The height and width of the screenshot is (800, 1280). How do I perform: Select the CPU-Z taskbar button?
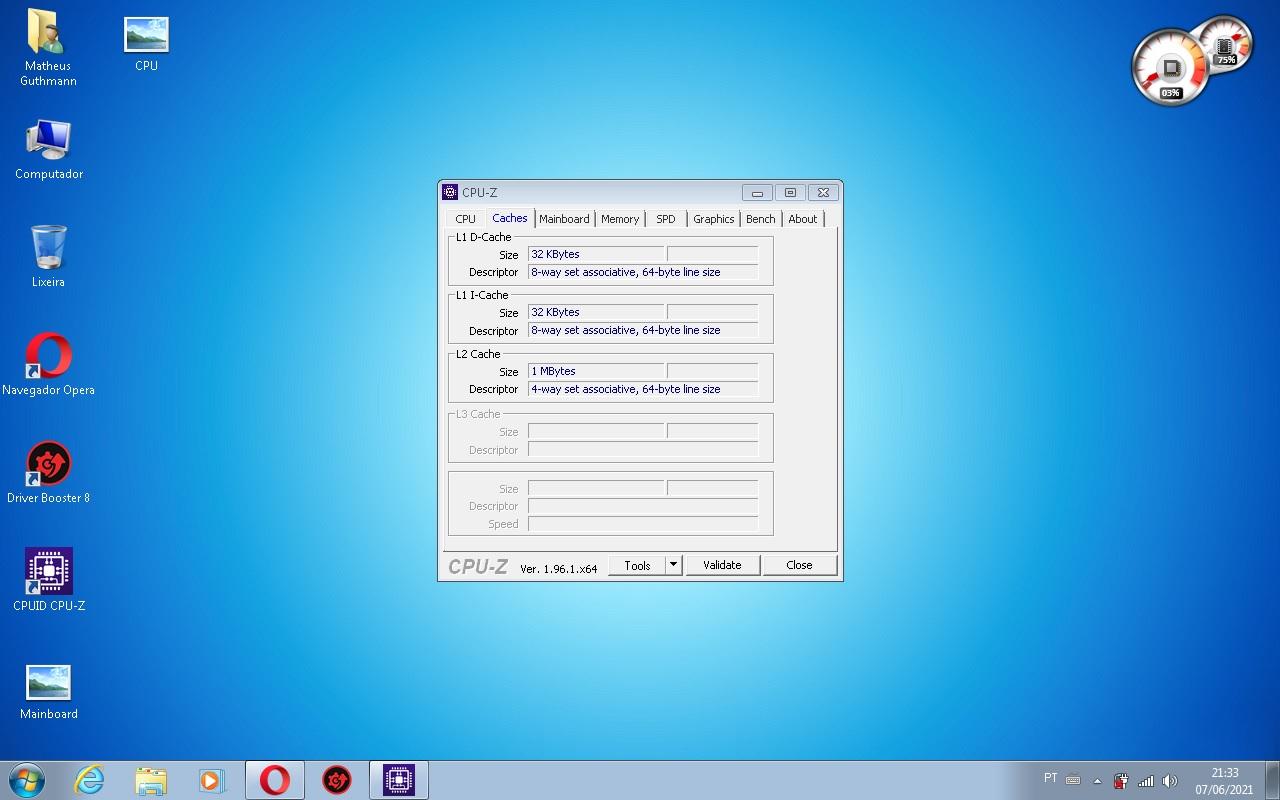(399, 780)
